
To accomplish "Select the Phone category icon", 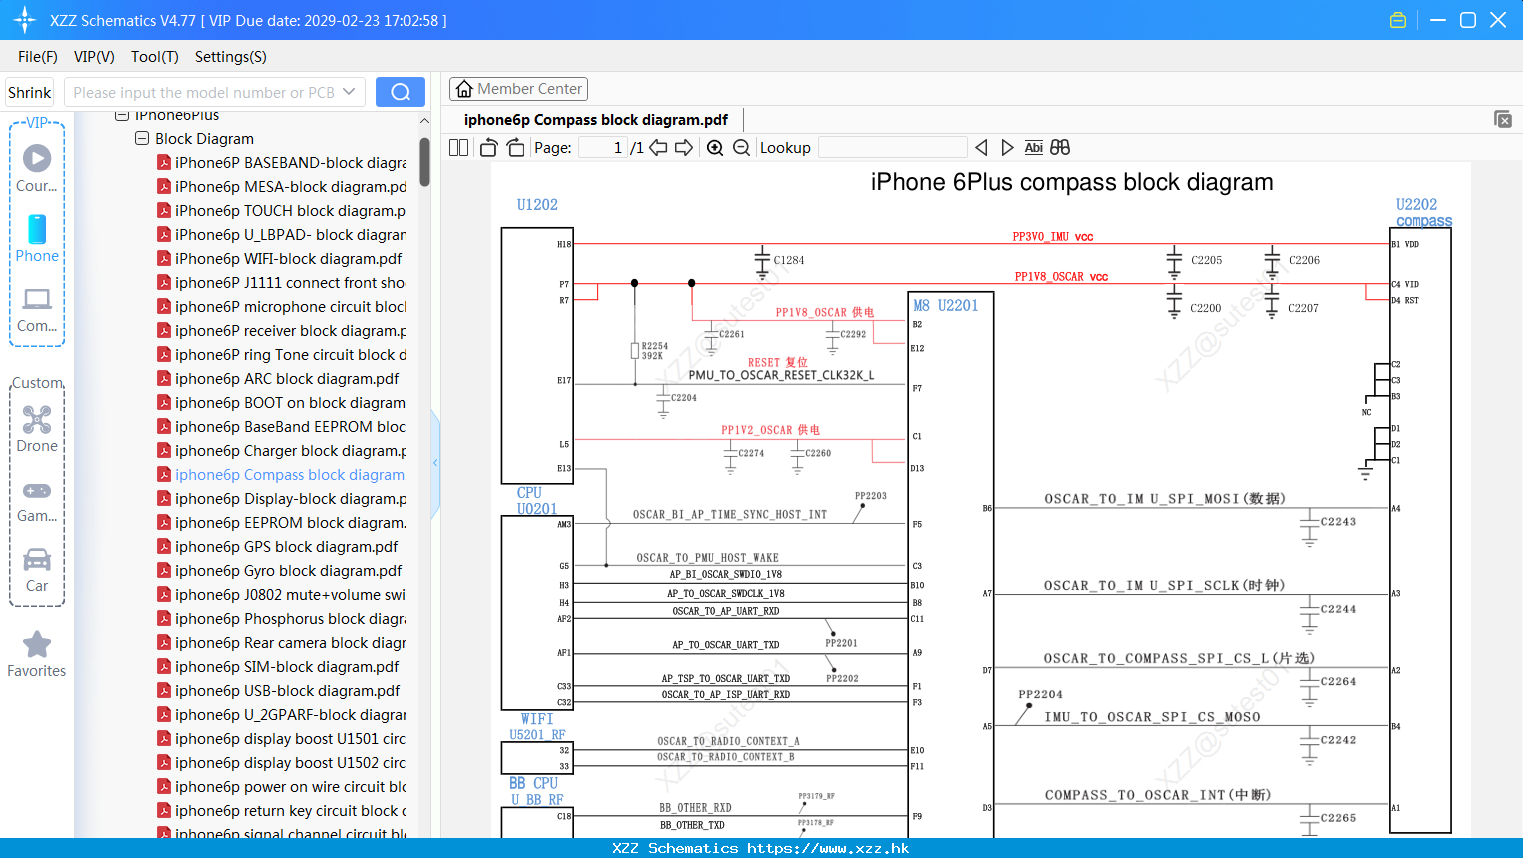I will click(37, 238).
